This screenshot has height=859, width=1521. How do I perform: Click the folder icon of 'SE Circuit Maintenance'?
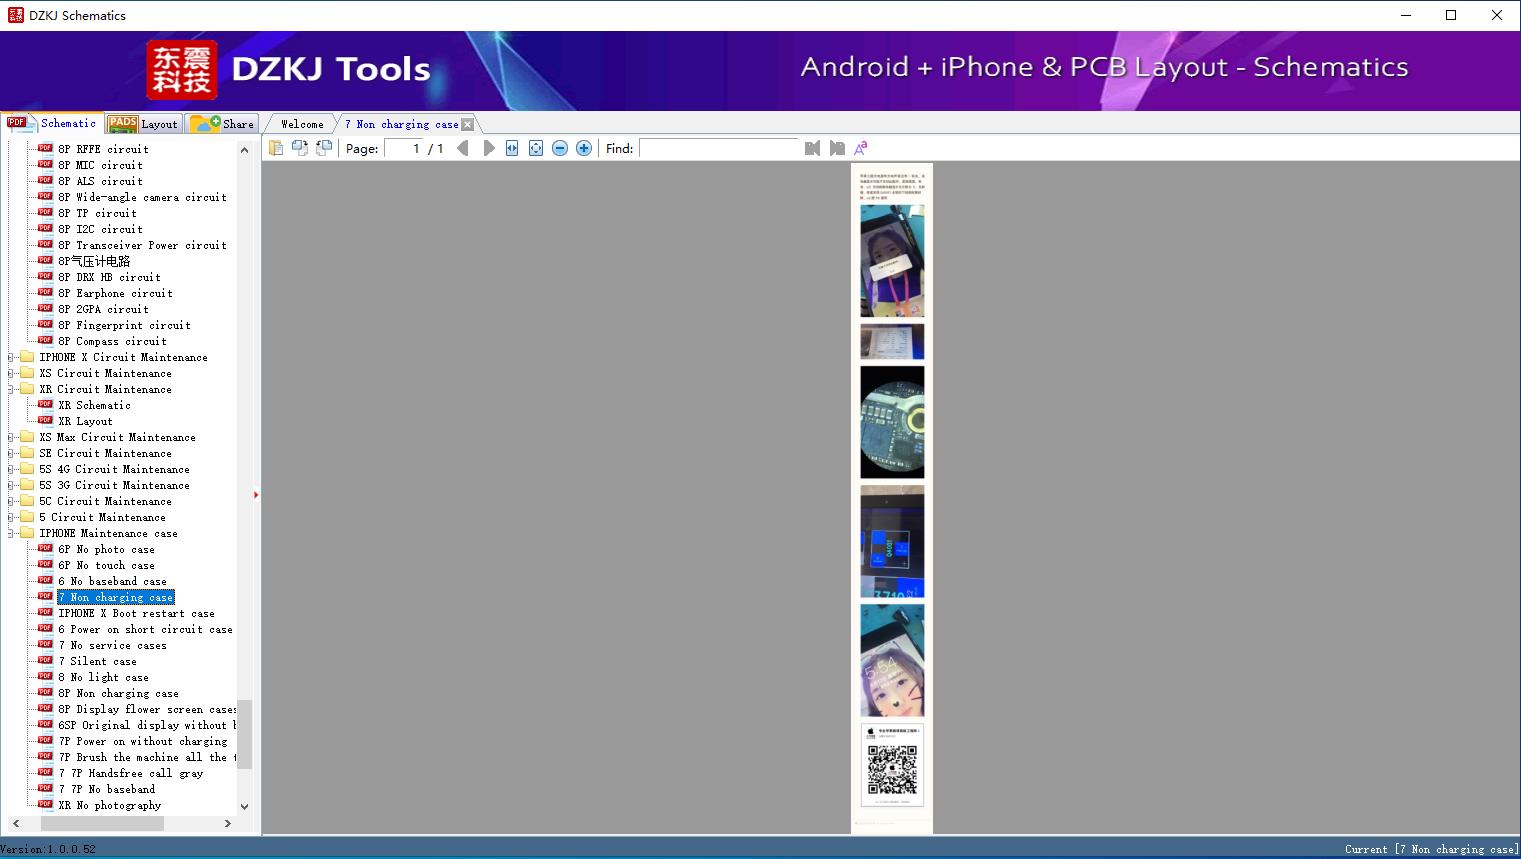[x=27, y=452]
